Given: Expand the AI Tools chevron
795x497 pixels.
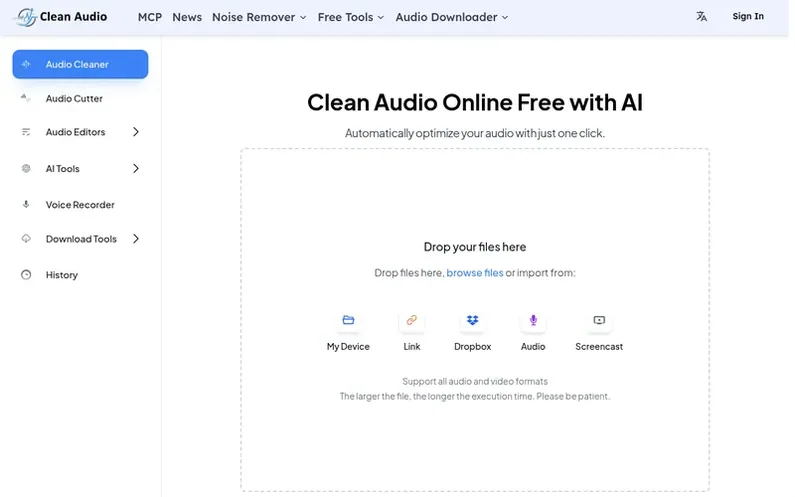Looking at the screenshot, I should pos(136,168).
